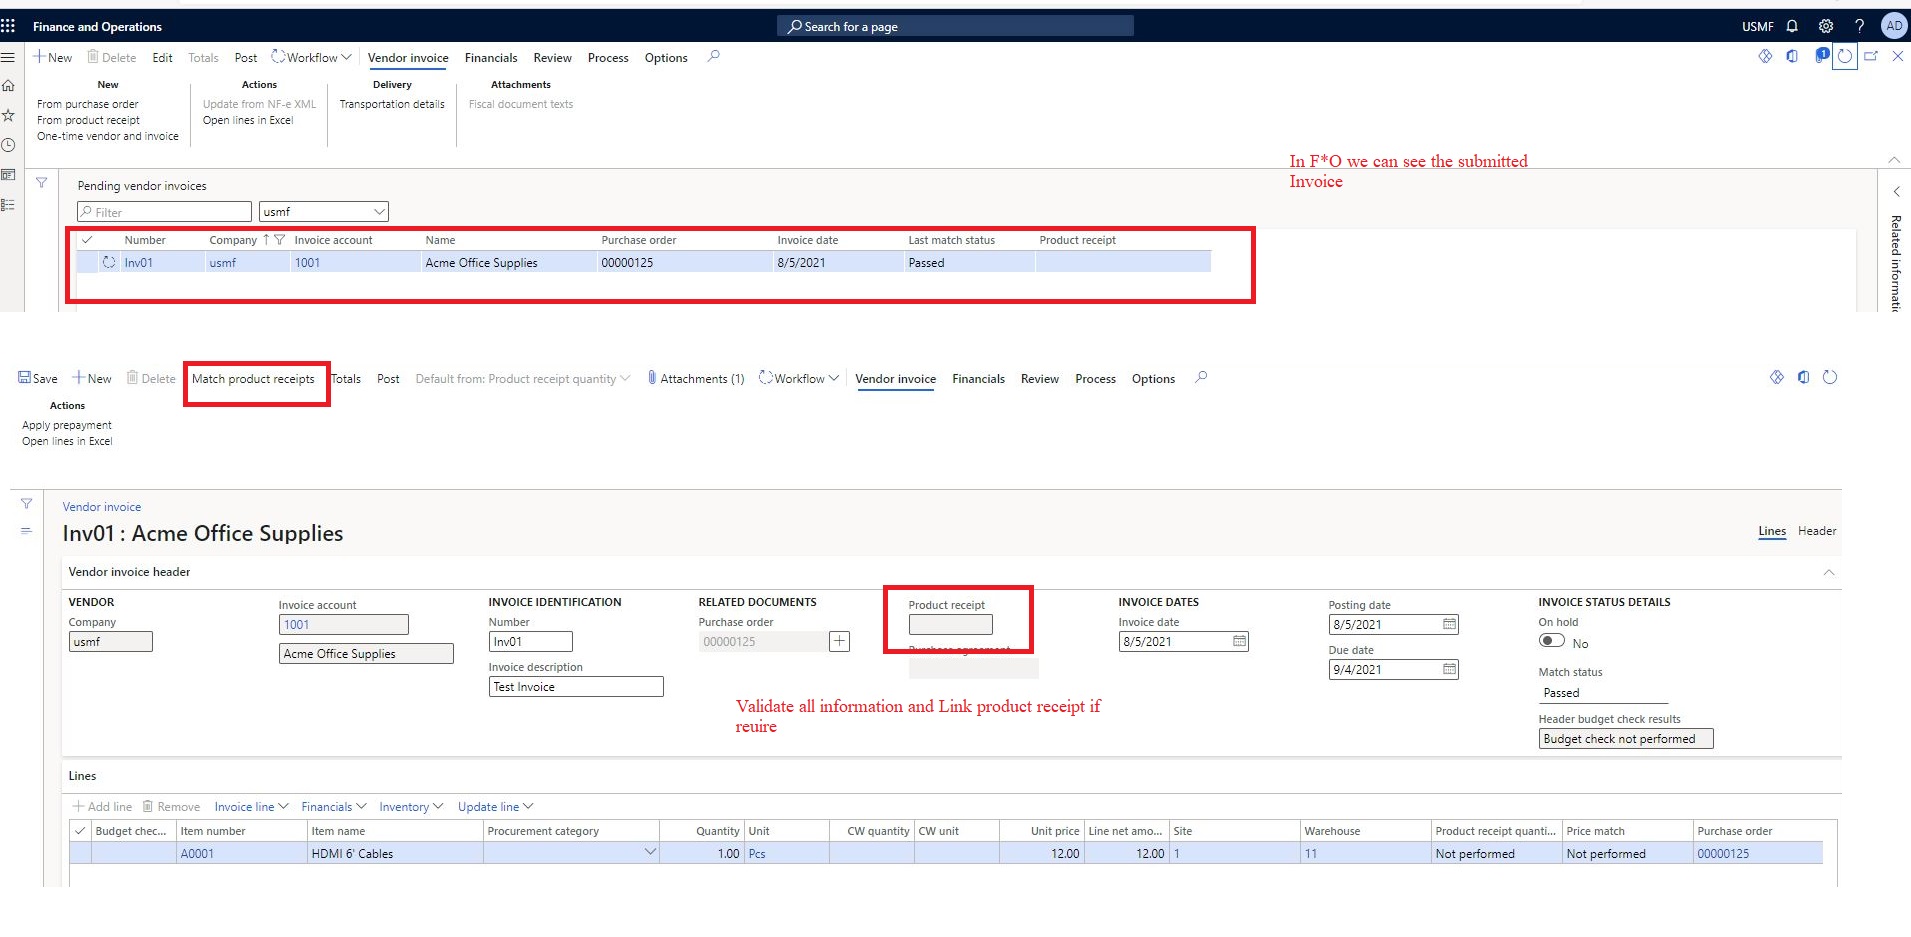Image resolution: width=1911 pixels, height=937 pixels.
Task: Open the Inv01 invoice number link
Action: (139, 262)
